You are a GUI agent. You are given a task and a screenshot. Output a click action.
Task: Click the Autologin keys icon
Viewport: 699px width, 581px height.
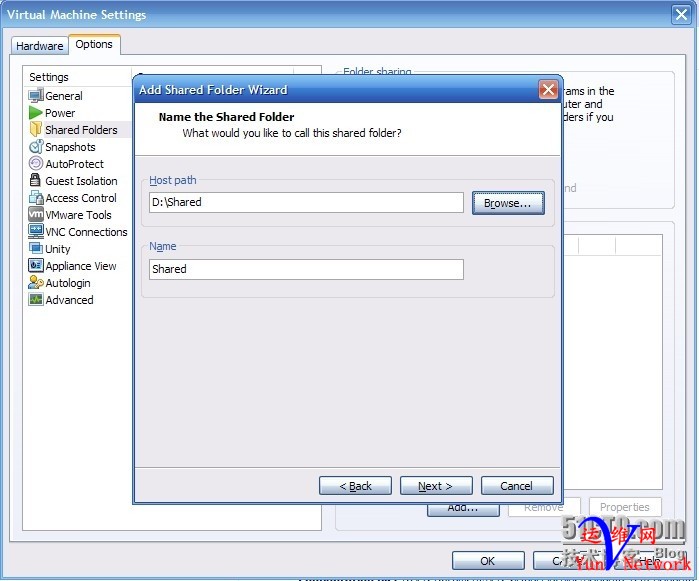pyautogui.click(x=36, y=283)
